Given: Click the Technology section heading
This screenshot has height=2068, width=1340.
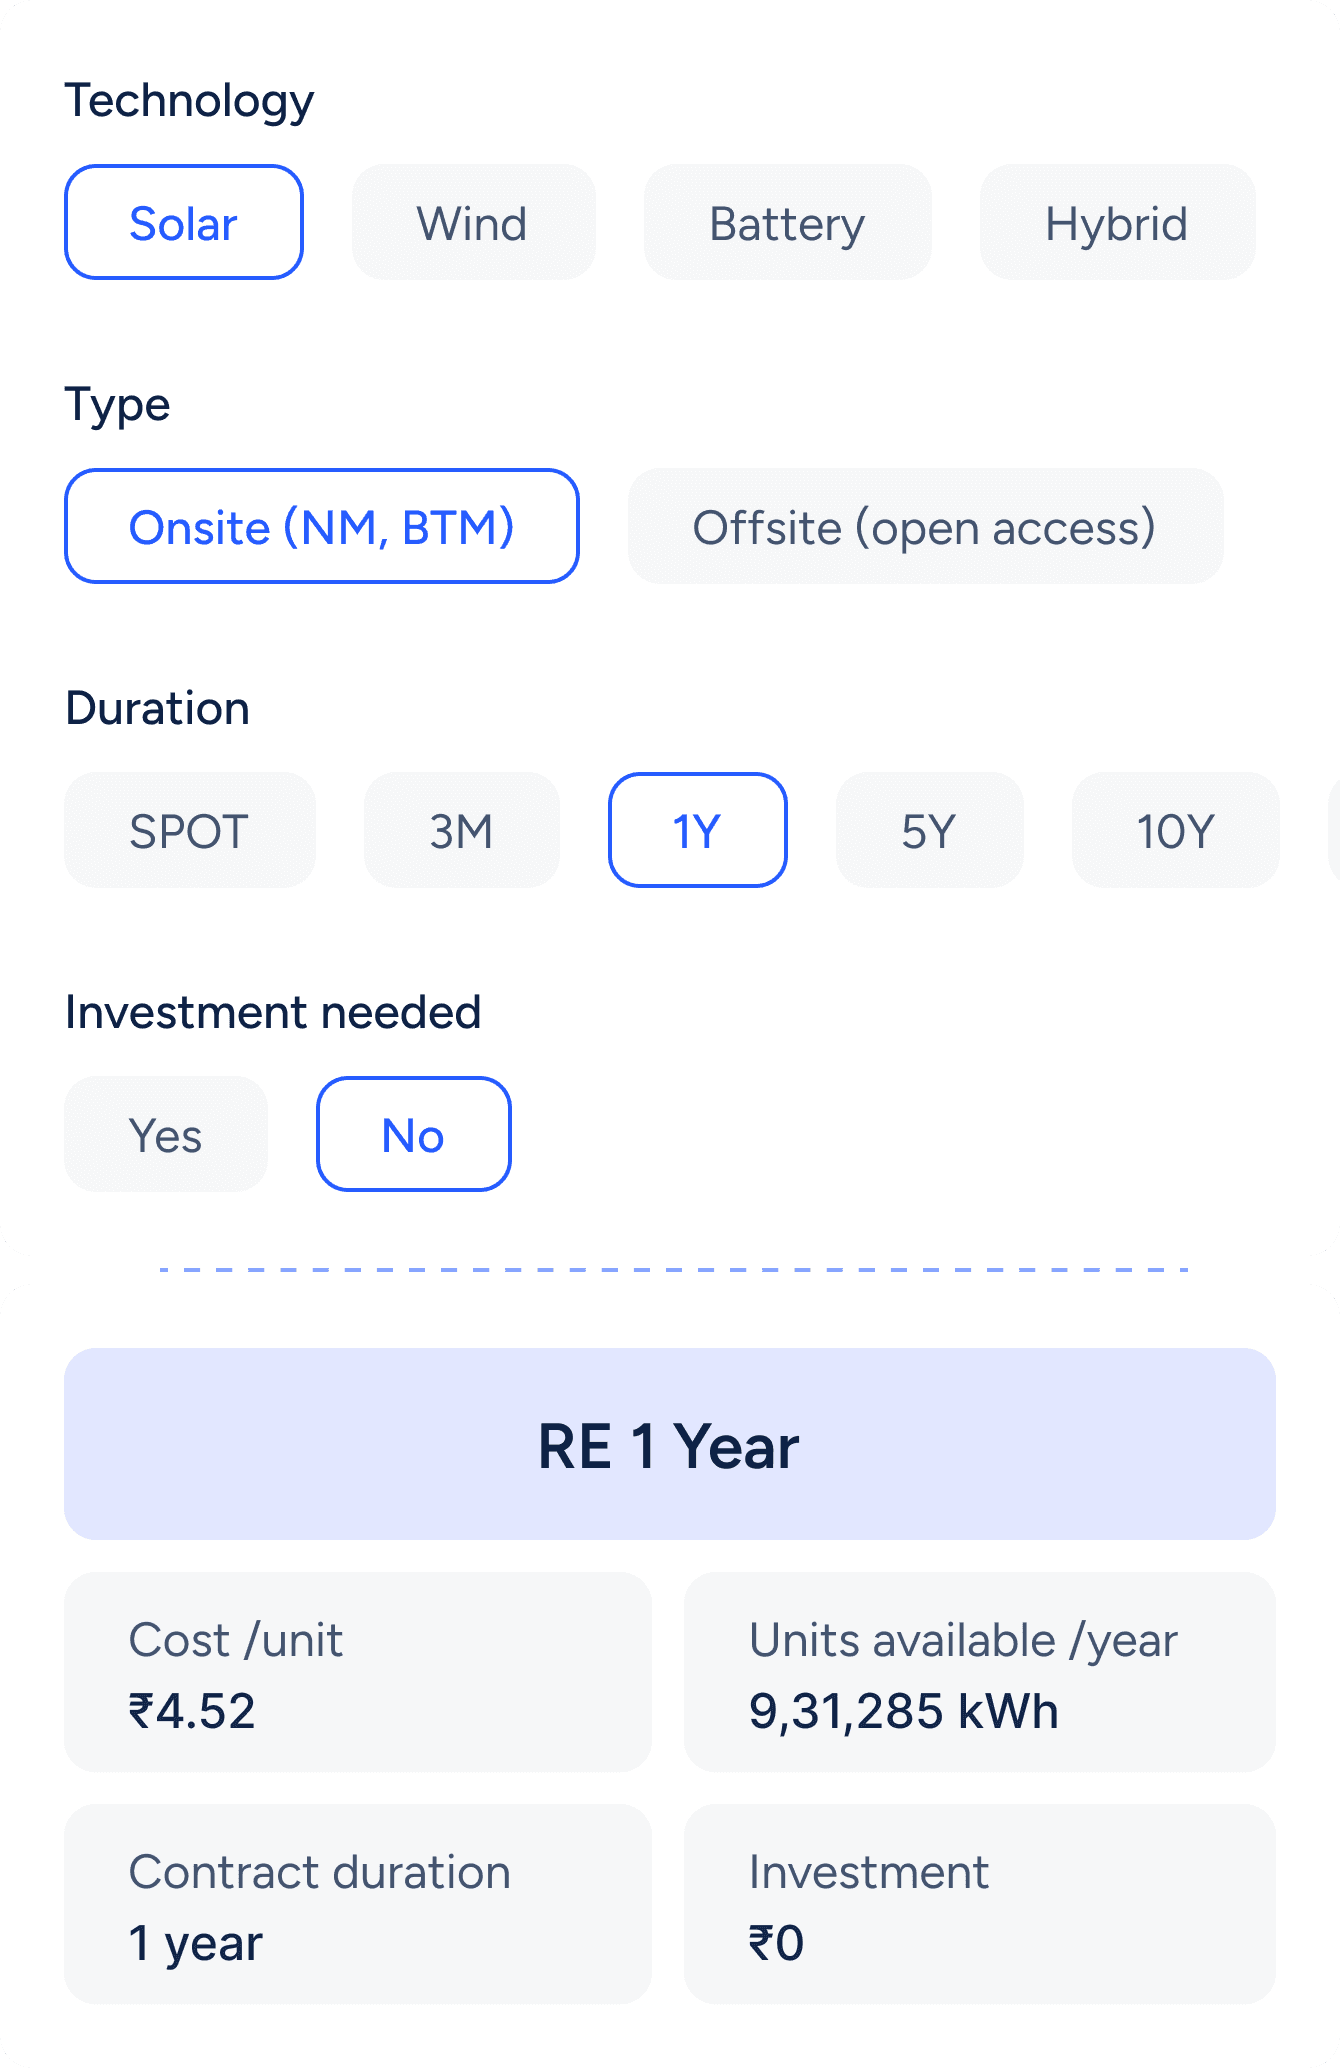Looking at the screenshot, I should (x=189, y=99).
